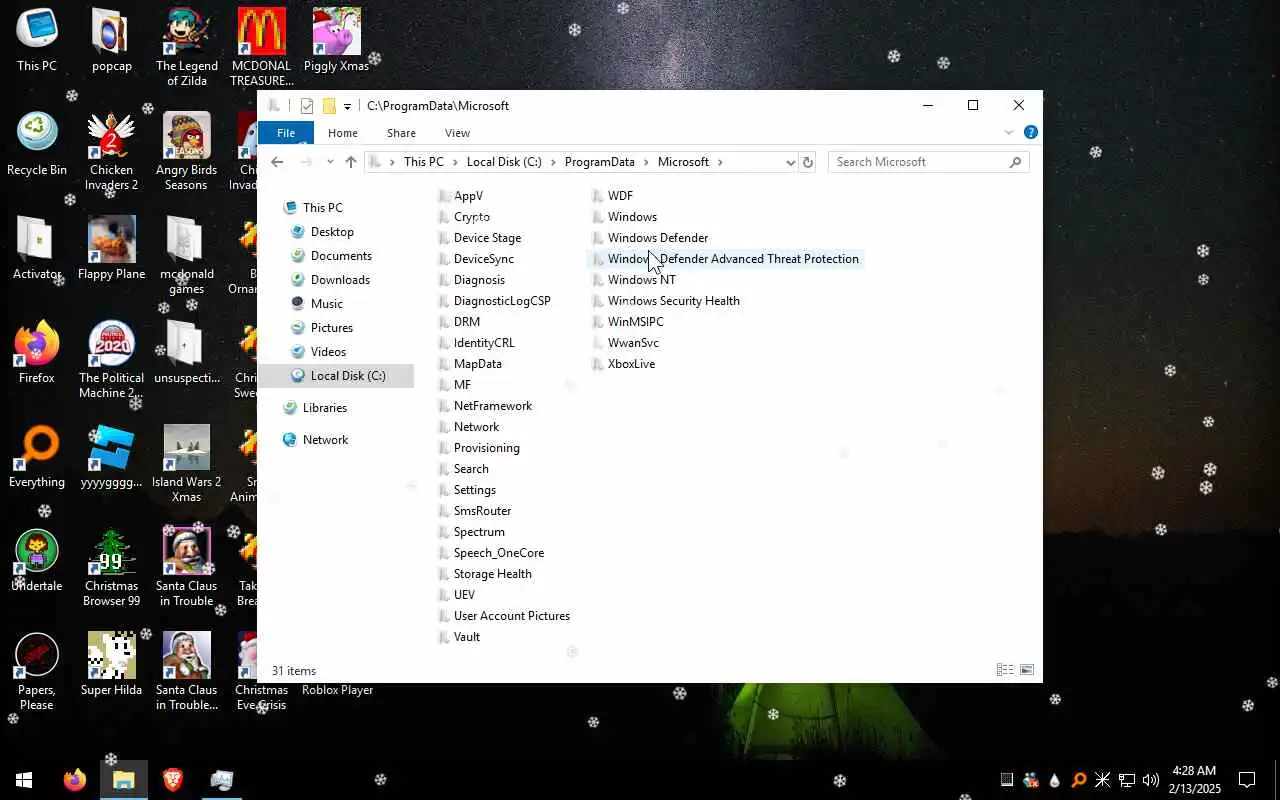Image resolution: width=1280 pixels, height=800 pixels.
Task: Open the address bar history dropdown
Action: point(790,162)
